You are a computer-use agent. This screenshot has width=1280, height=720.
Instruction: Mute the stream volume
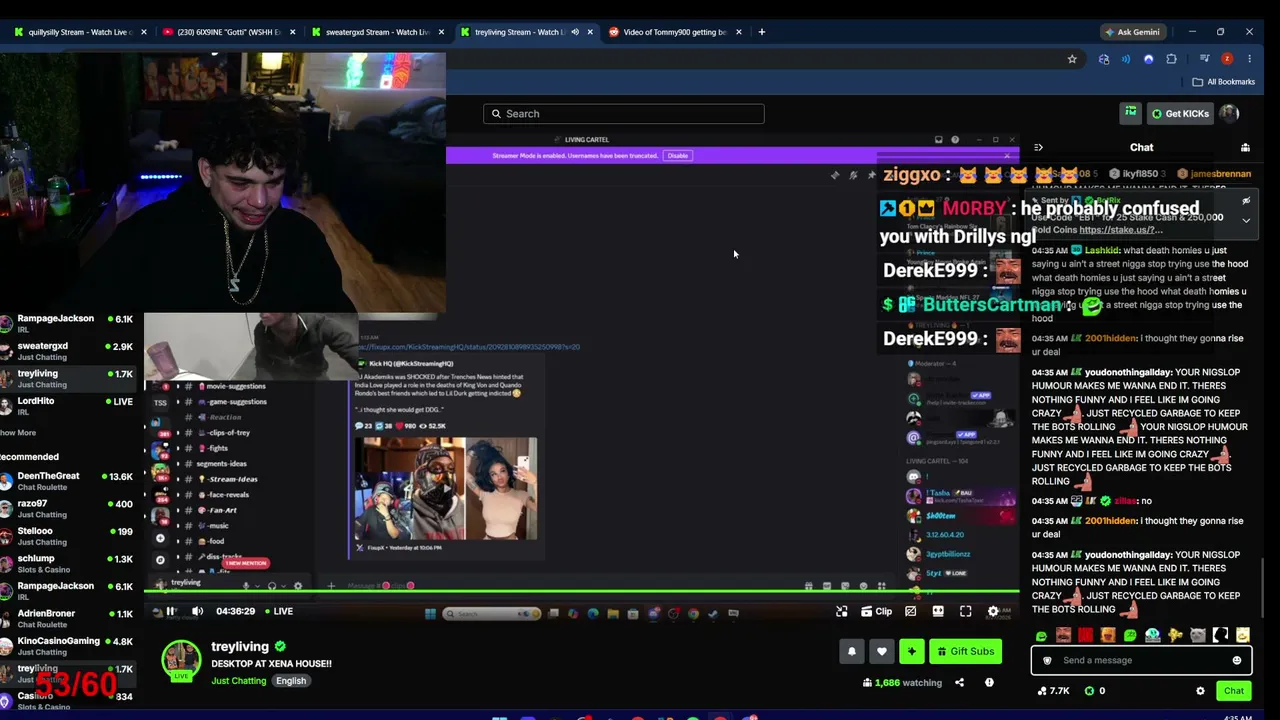(x=197, y=611)
